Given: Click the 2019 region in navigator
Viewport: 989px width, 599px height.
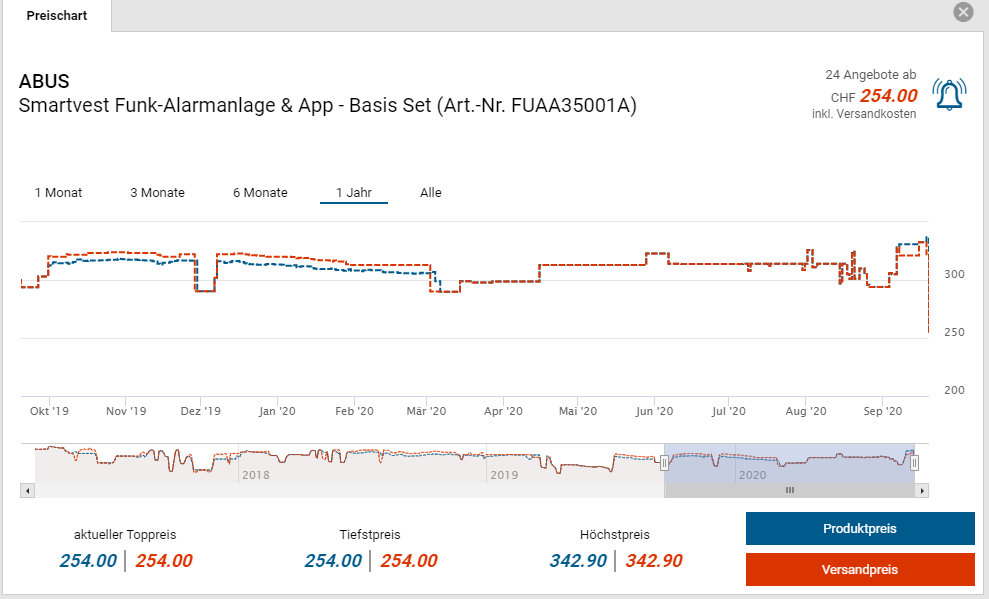Looking at the screenshot, I should click(x=503, y=475).
